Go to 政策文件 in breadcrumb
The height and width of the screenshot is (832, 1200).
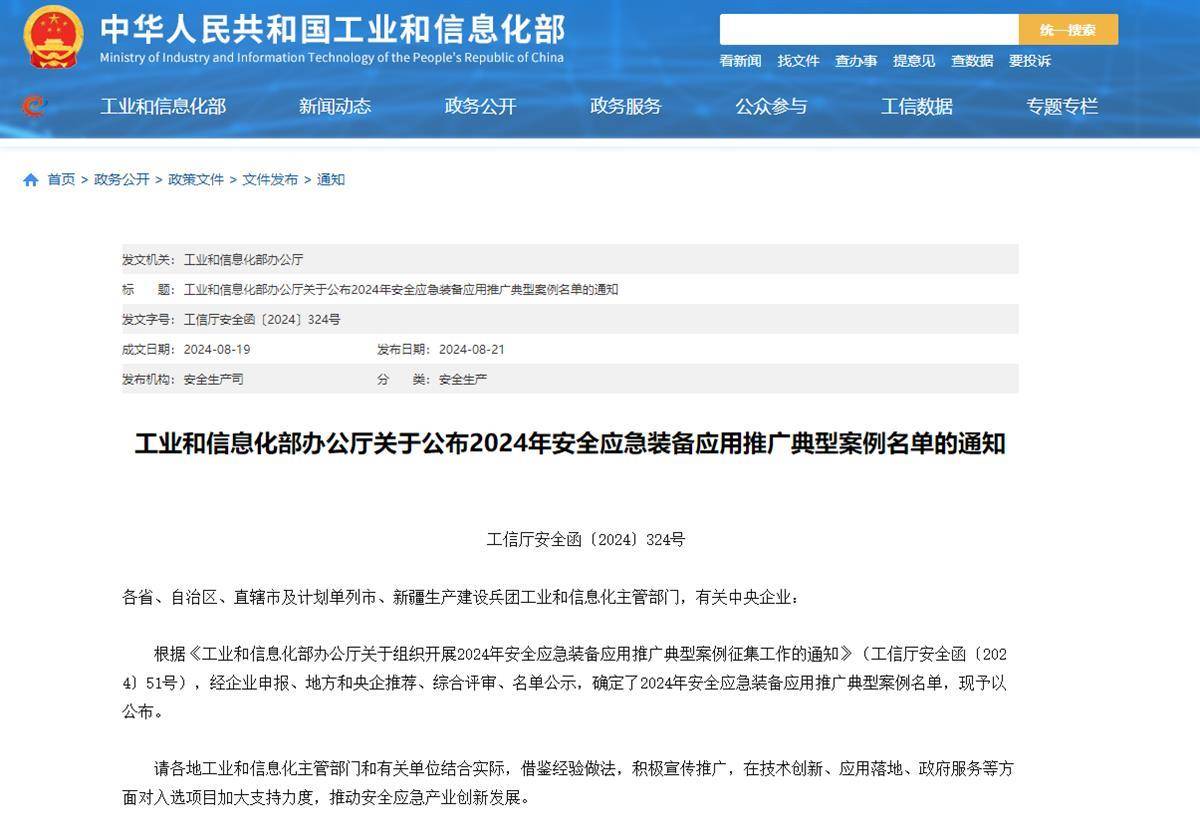[x=196, y=180]
